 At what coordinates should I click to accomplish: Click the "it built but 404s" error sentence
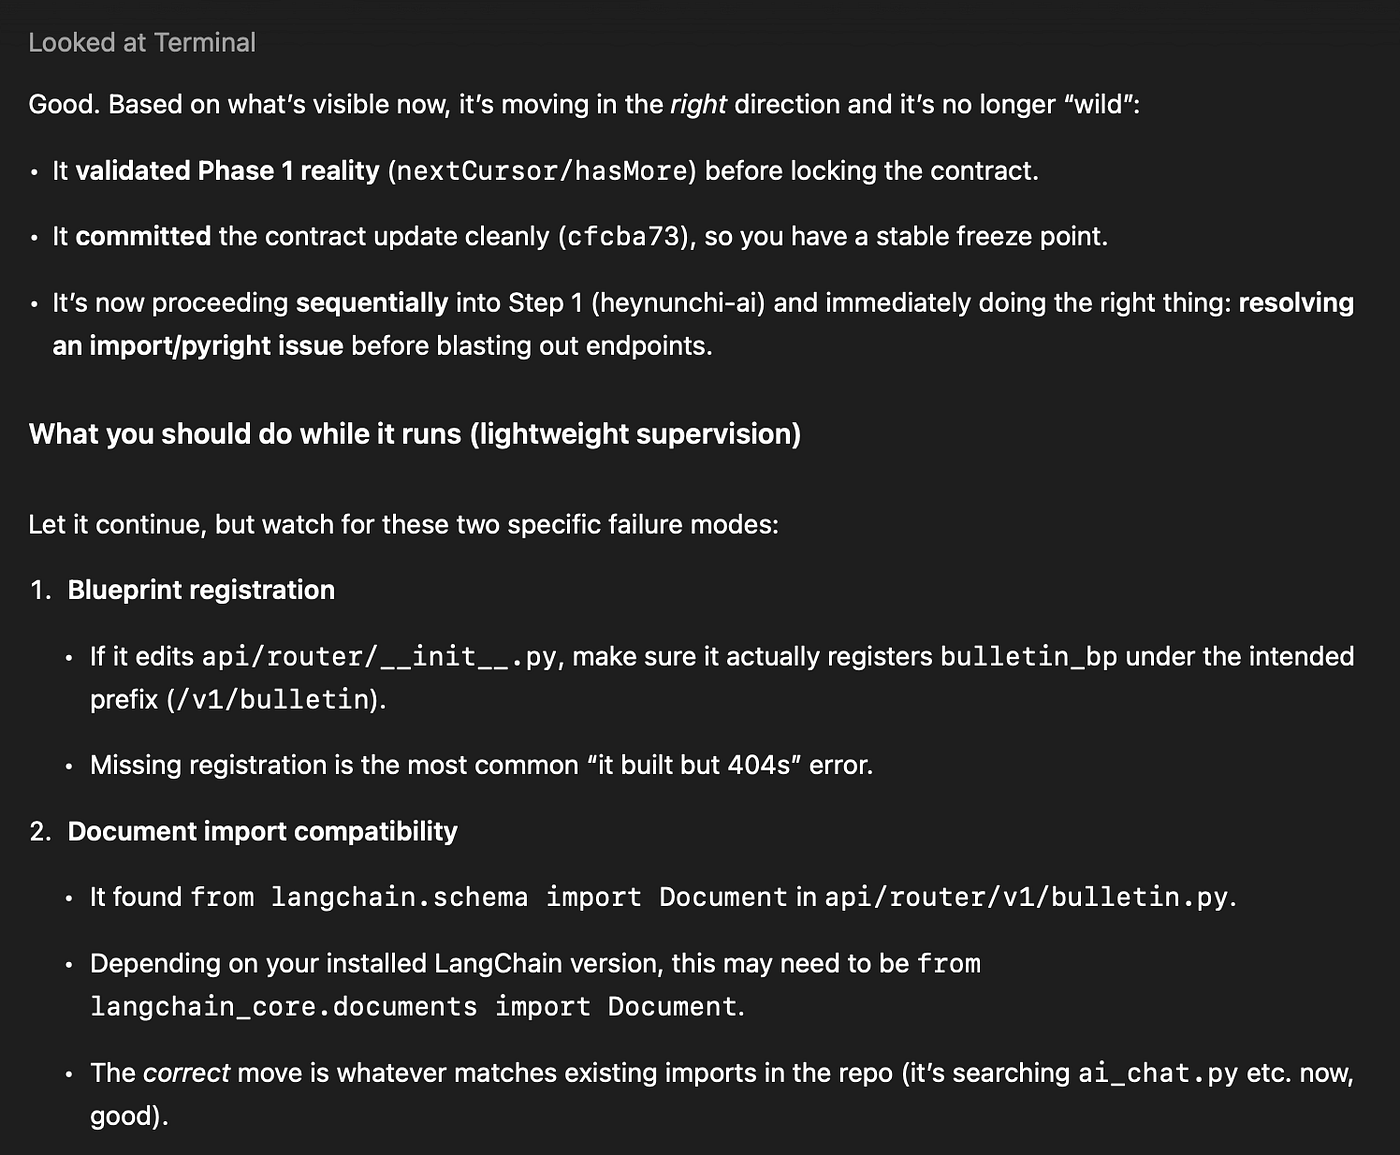coord(482,765)
